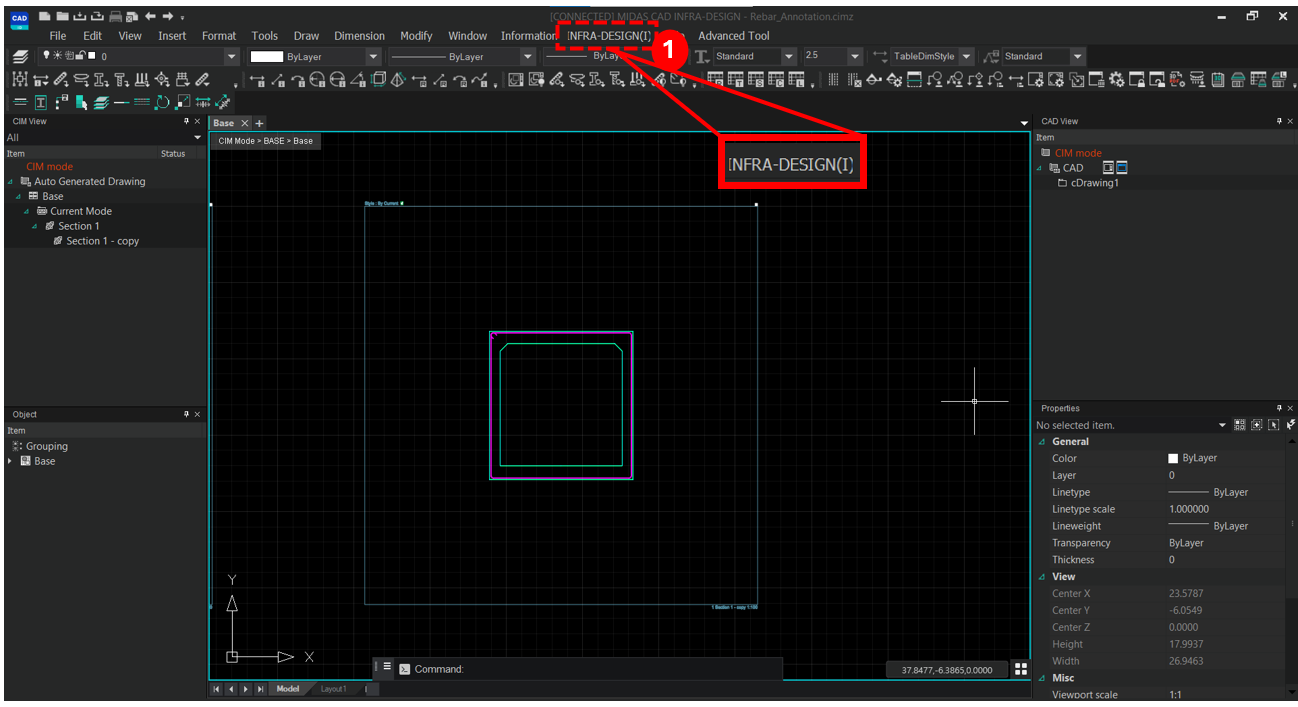
Task: Select the framed text-cursor icon in the third toolbar row
Action: pos(41,102)
